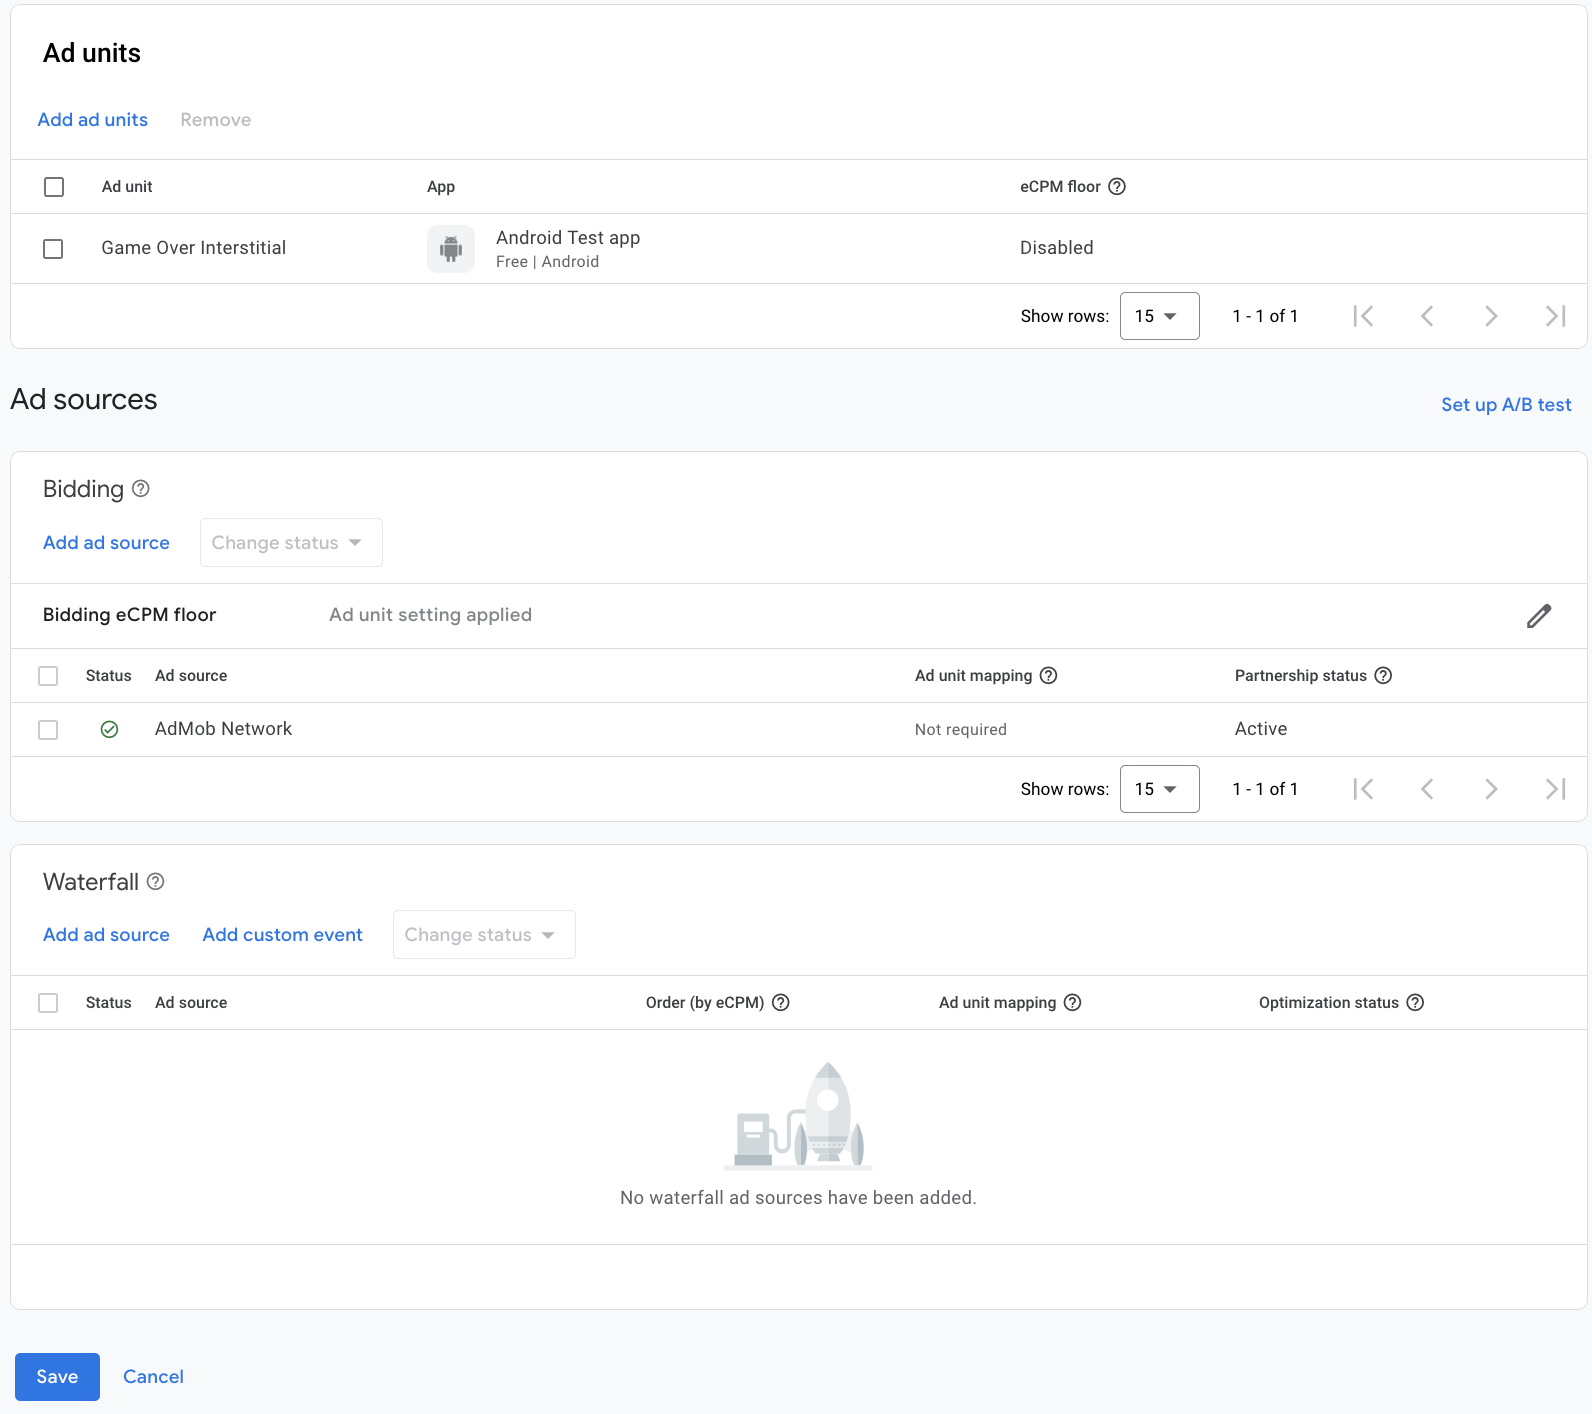The image size is (1592, 1414).
Task: Click Add ad units link
Action: click(93, 120)
